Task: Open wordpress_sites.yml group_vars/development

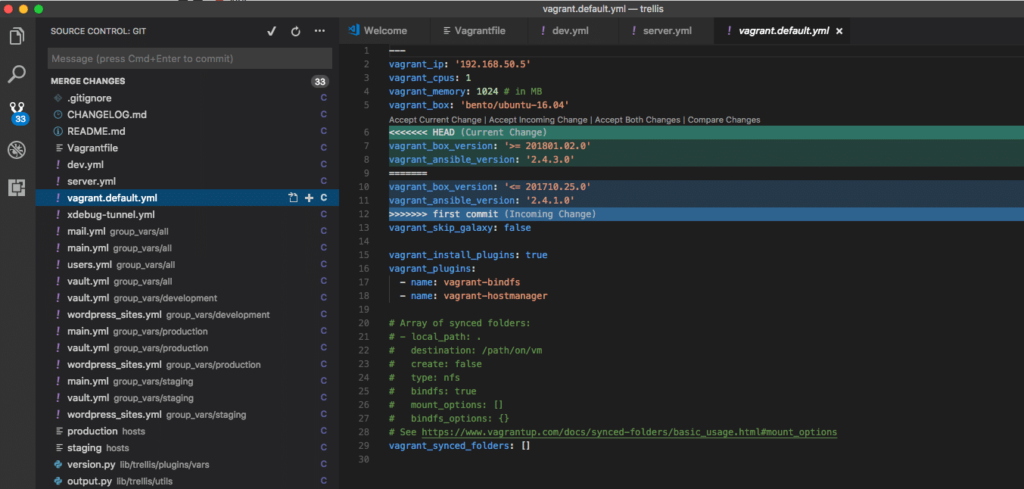Action: coord(187,315)
